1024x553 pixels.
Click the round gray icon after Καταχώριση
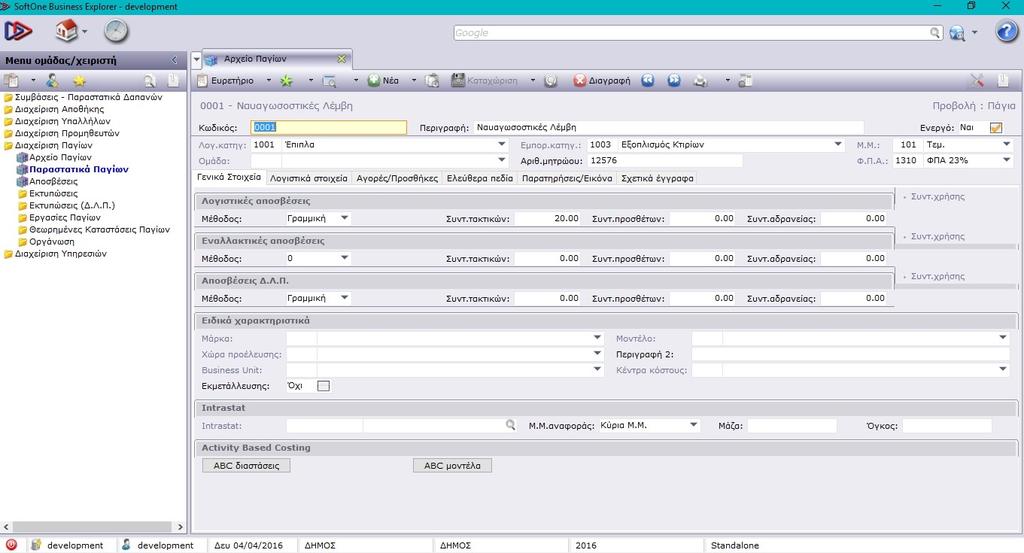tap(551, 81)
